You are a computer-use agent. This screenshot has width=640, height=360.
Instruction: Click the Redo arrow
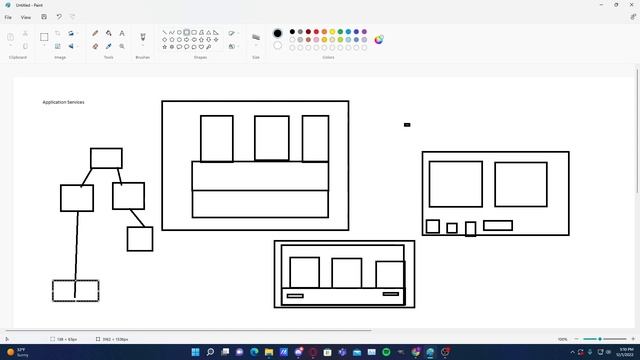coord(73,17)
